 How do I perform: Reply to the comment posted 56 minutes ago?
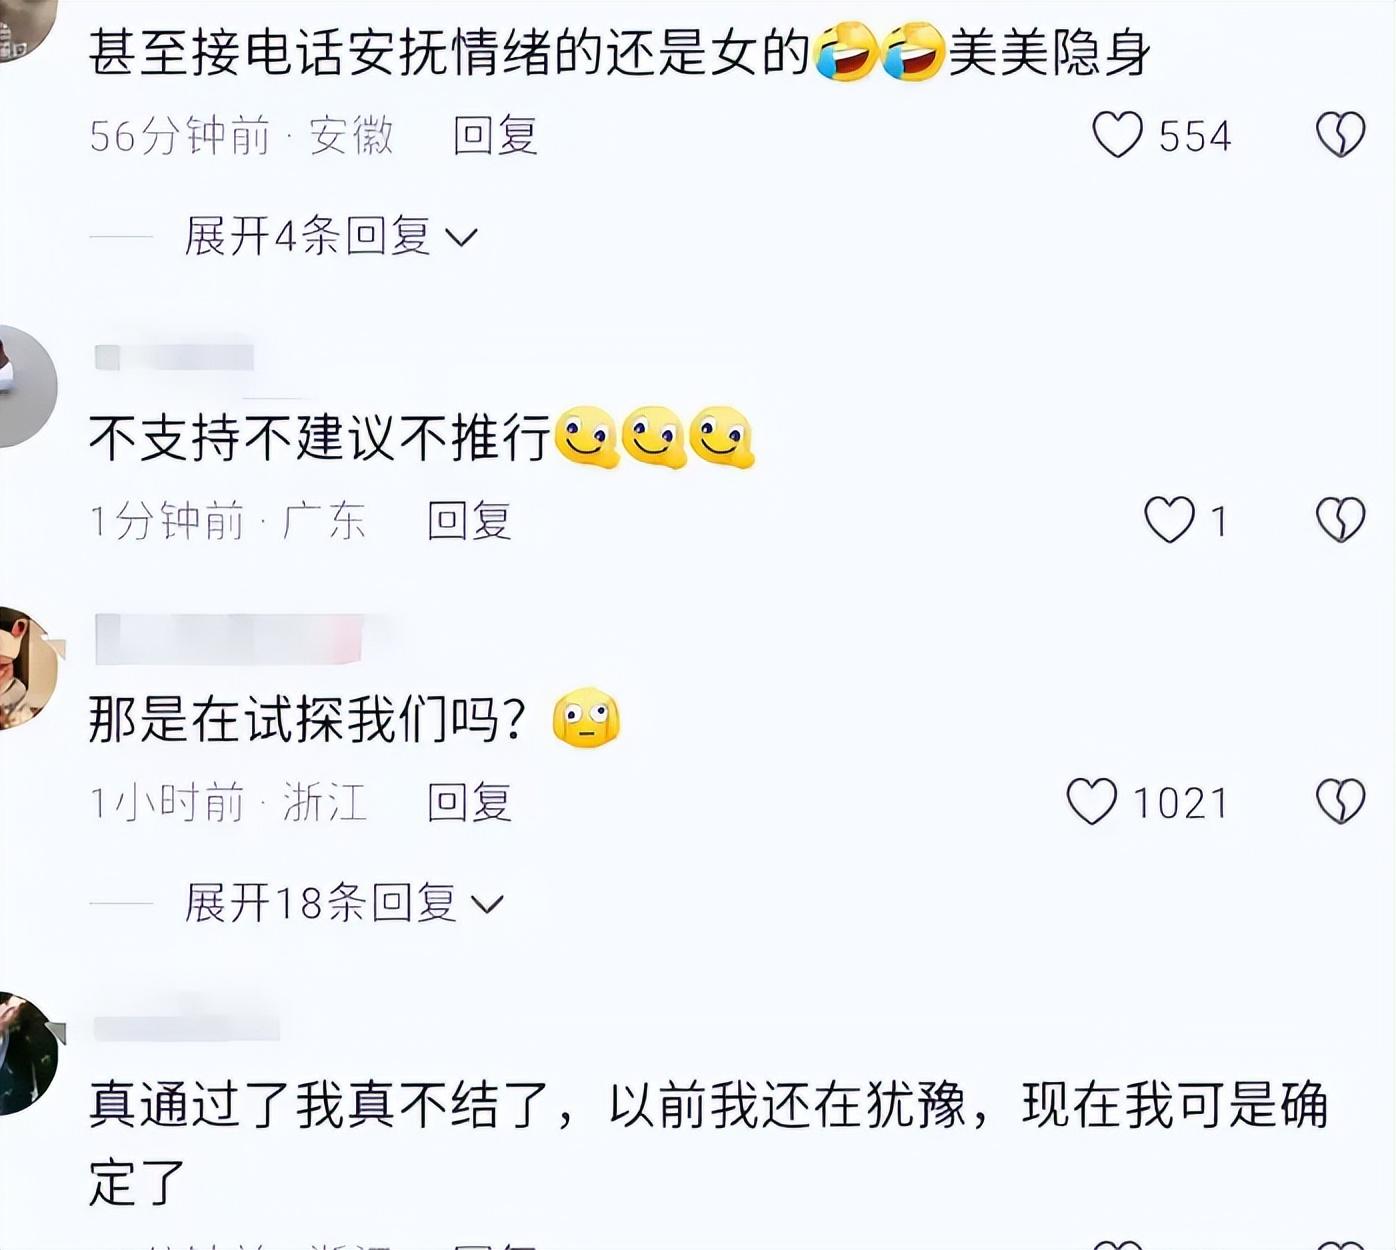496,136
